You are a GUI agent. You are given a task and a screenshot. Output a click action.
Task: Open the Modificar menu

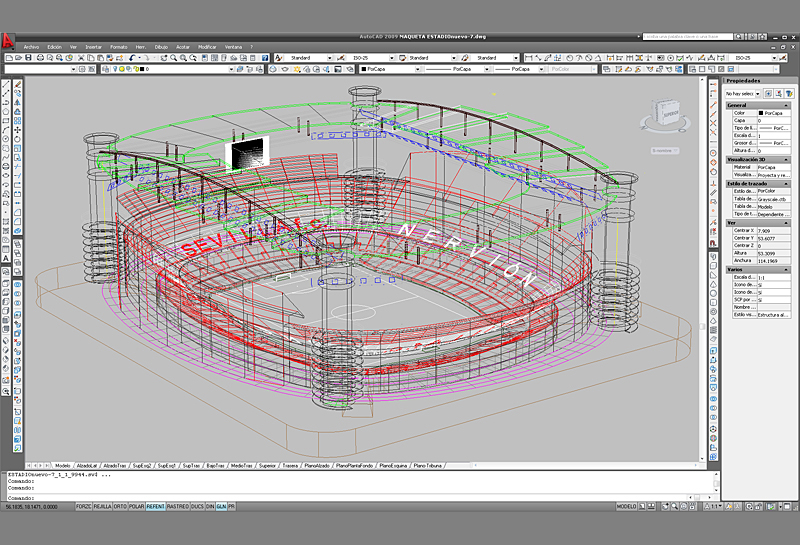tap(207, 47)
